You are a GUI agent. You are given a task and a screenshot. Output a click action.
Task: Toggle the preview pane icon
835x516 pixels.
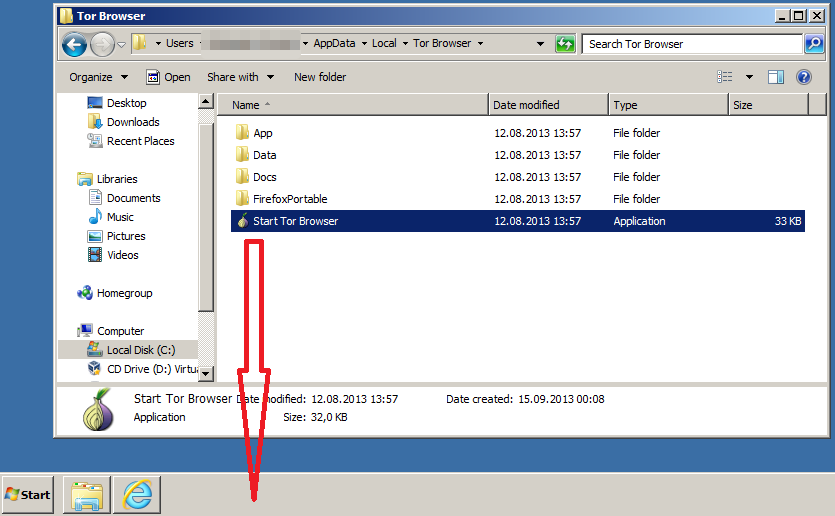(775, 77)
